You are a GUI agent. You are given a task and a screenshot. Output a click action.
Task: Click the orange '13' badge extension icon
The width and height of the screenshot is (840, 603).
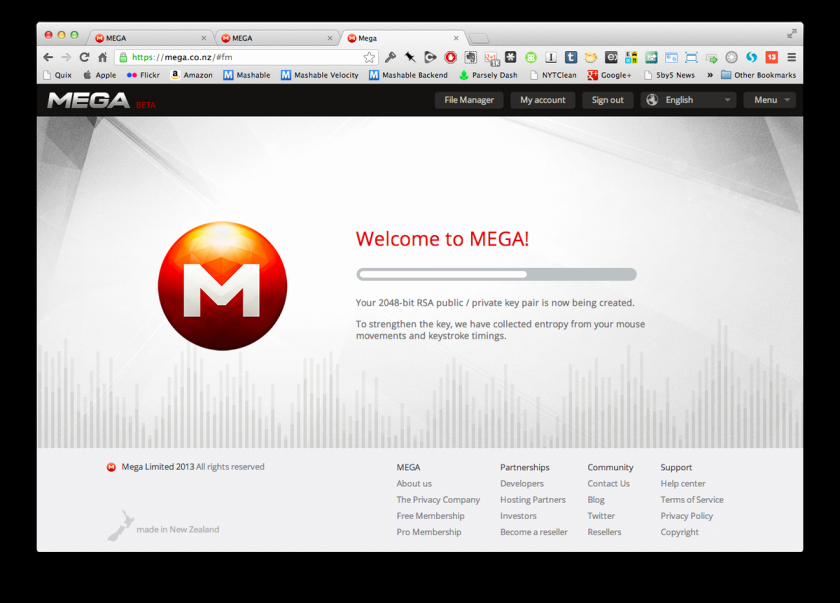771,57
